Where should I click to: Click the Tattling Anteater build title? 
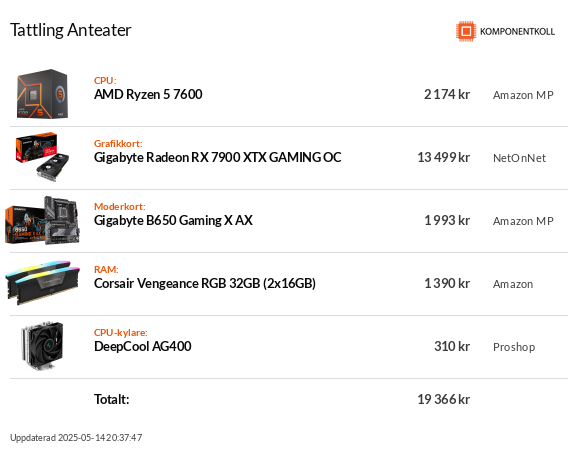(x=70, y=30)
